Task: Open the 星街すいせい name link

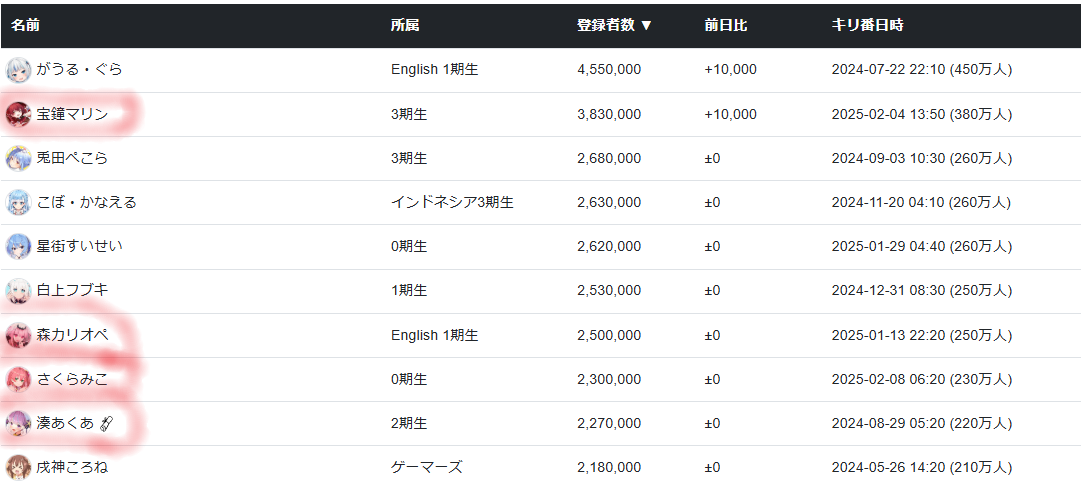Action: pyautogui.click(x=80, y=246)
